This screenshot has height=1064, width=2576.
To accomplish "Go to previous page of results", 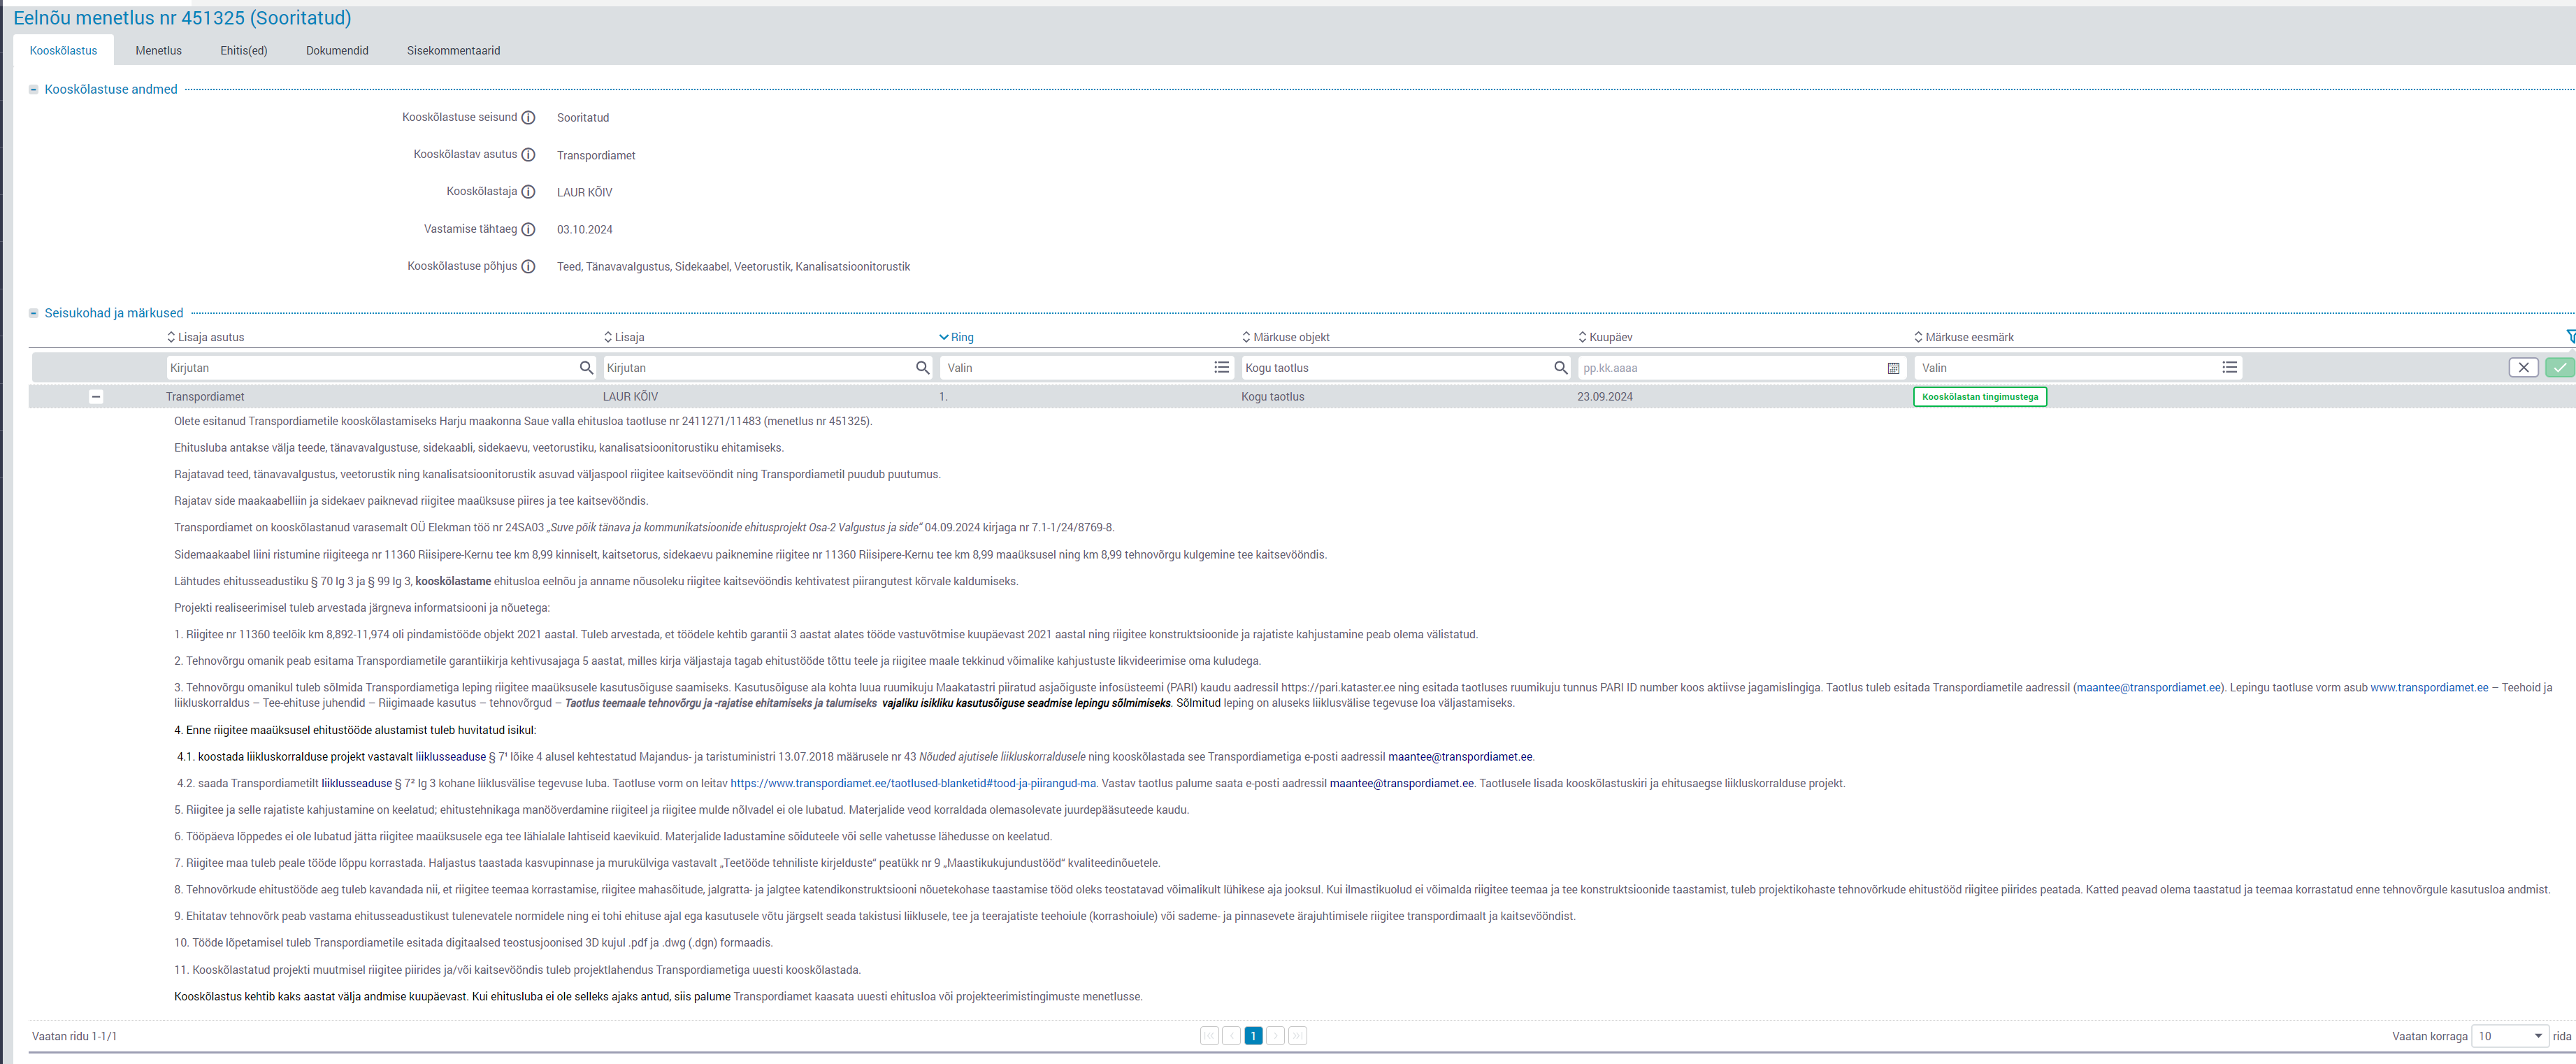I will pos(1231,1036).
